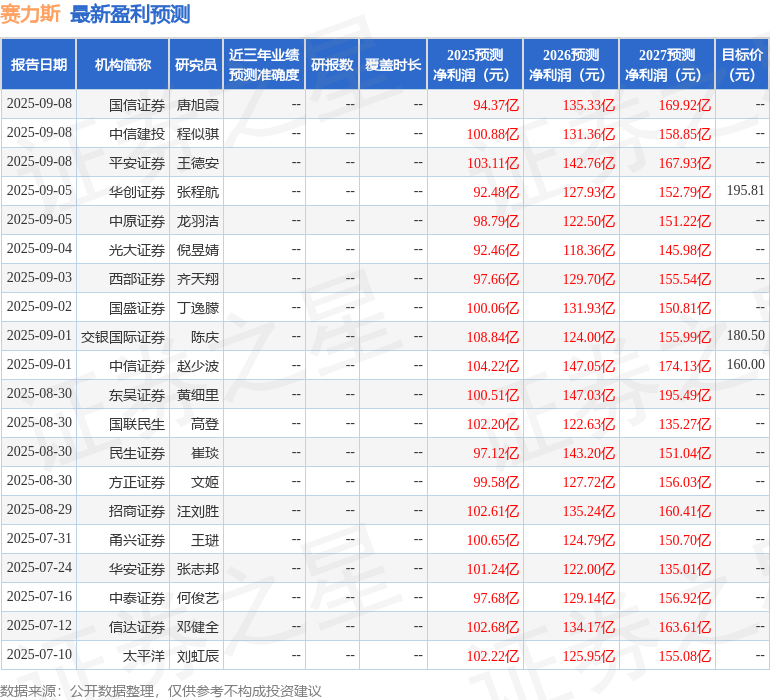Click the 160.00 target price
770x700 pixels.
[x=745, y=364]
